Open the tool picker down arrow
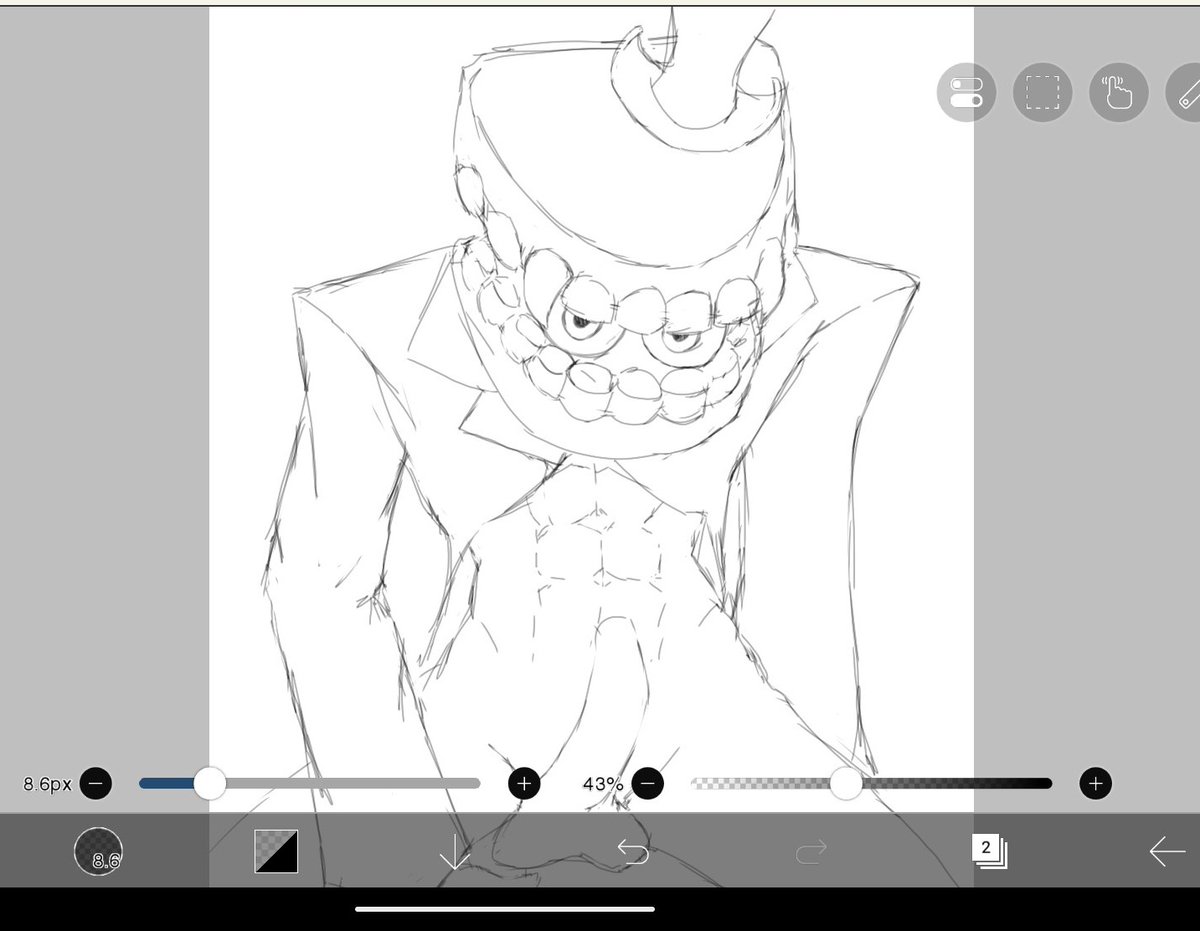This screenshot has width=1200, height=931. (x=456, y=853)
